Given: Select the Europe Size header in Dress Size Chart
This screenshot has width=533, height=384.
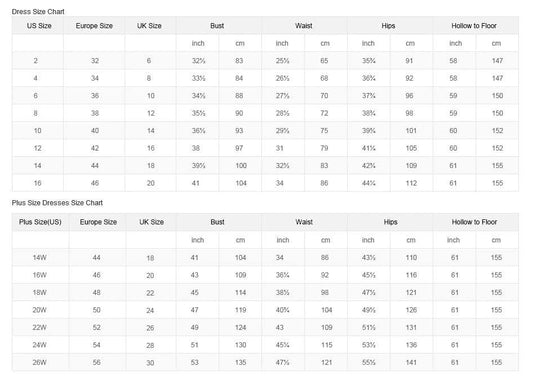Looking at the screenshot, I should tap(94, 26).
